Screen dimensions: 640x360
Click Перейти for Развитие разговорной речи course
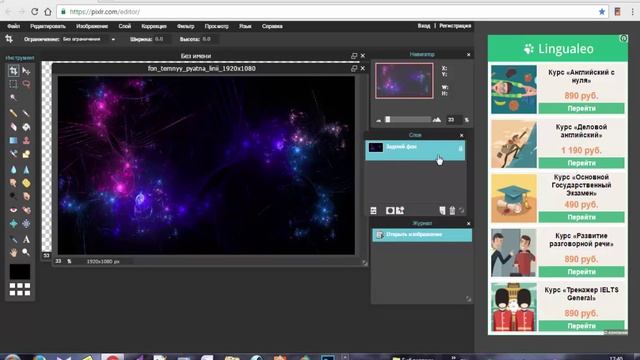click(x=581, y=272)
